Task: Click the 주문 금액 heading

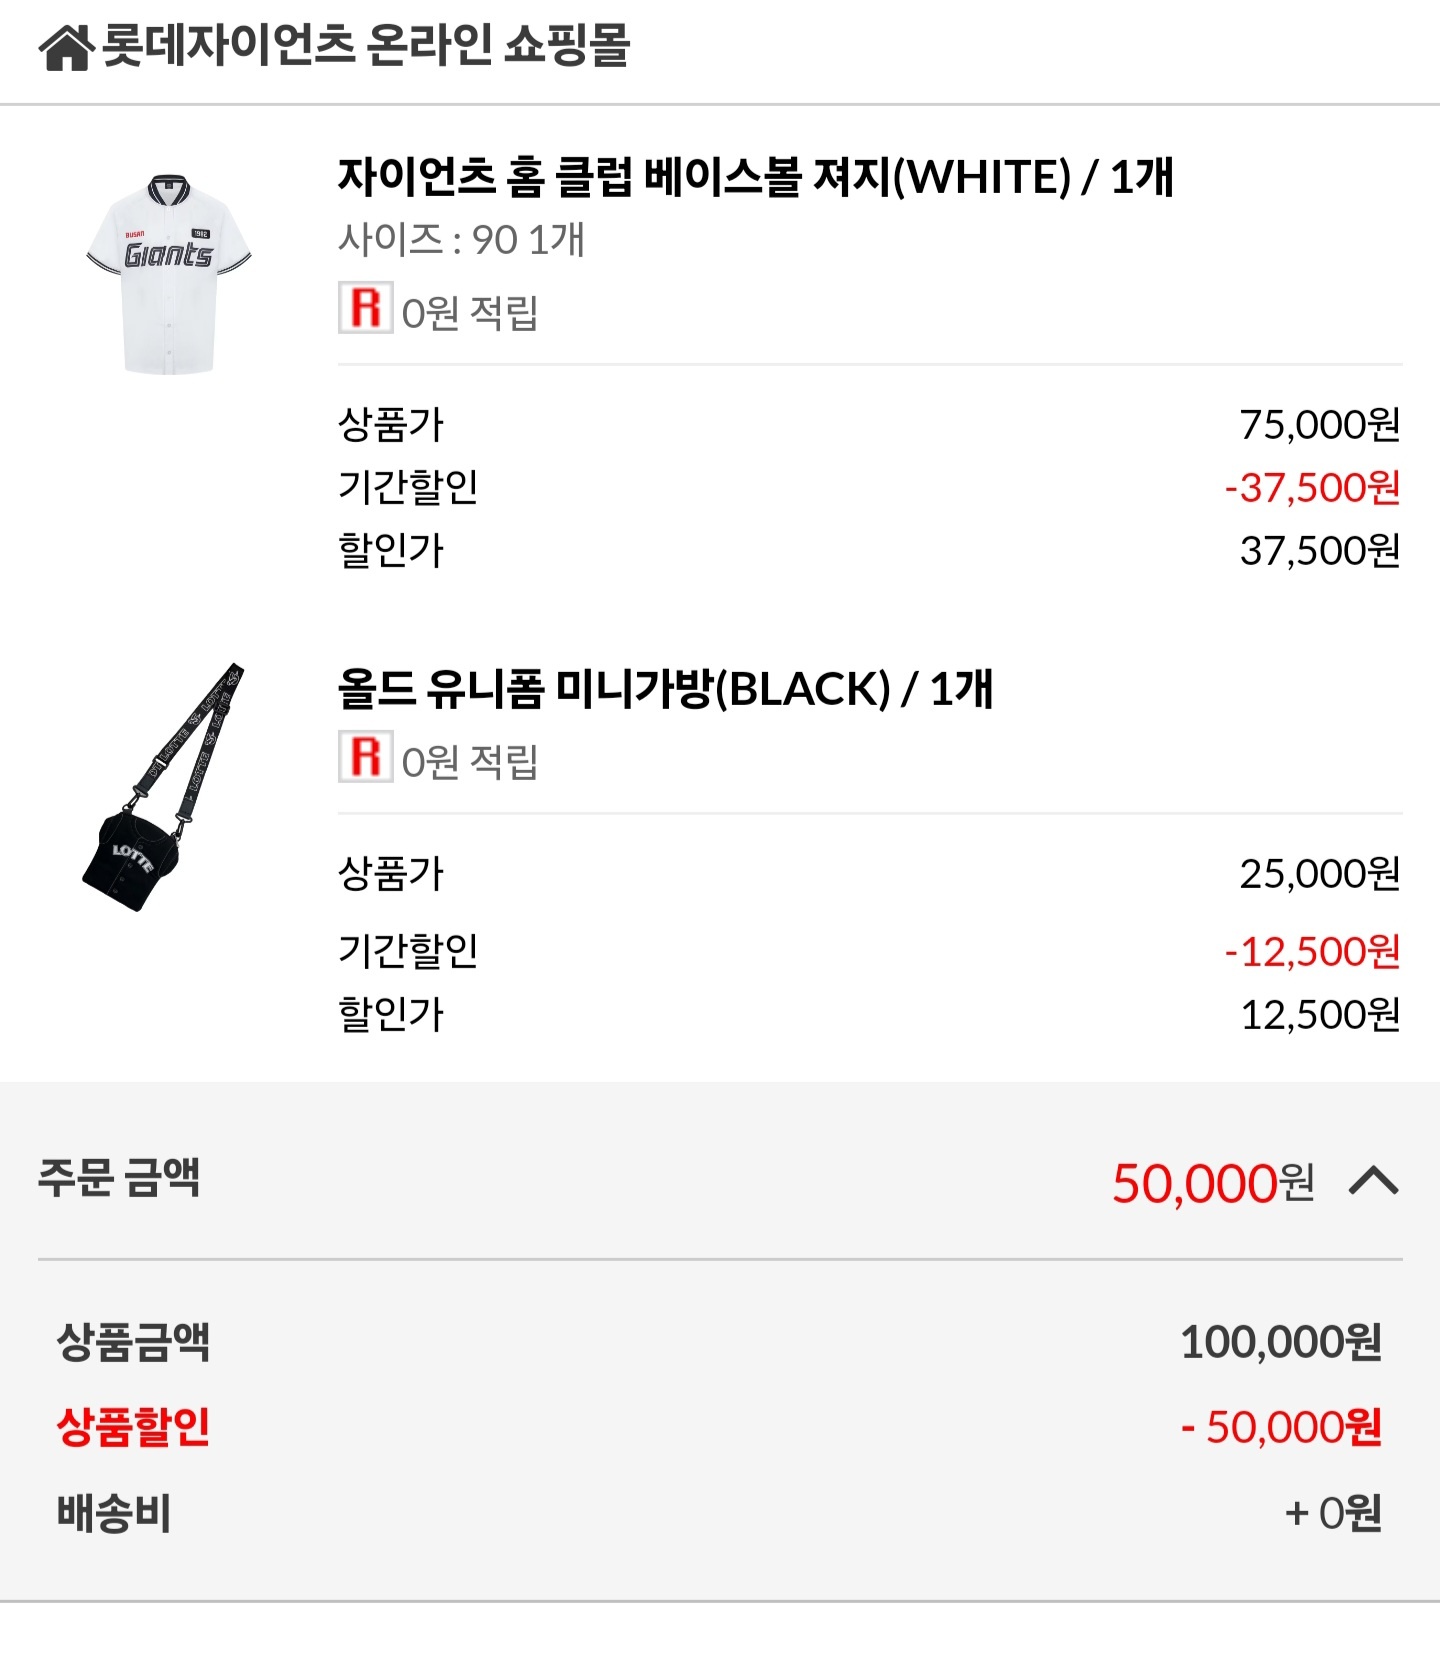Action: tap(119, 1177)
